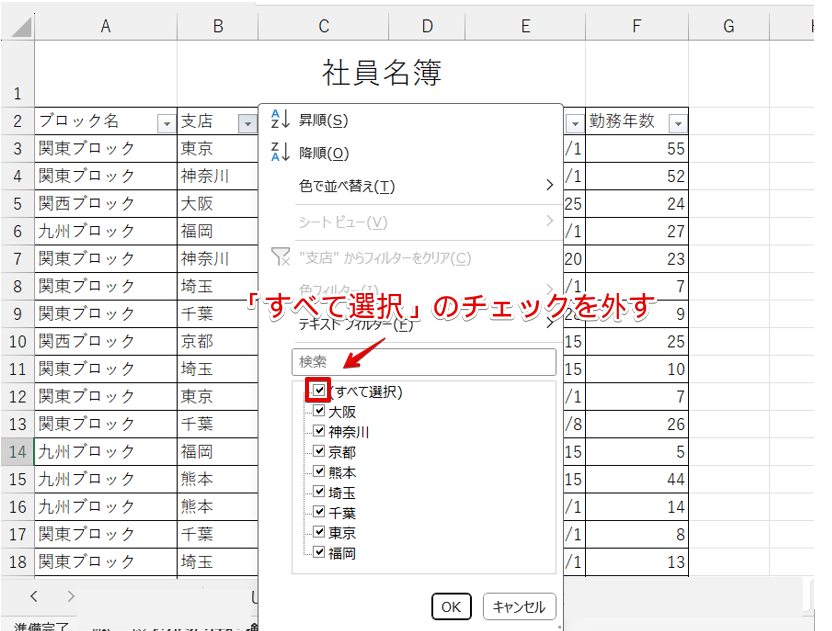Select row 10 header
This screenshot has width=832, height=631.
18,341
